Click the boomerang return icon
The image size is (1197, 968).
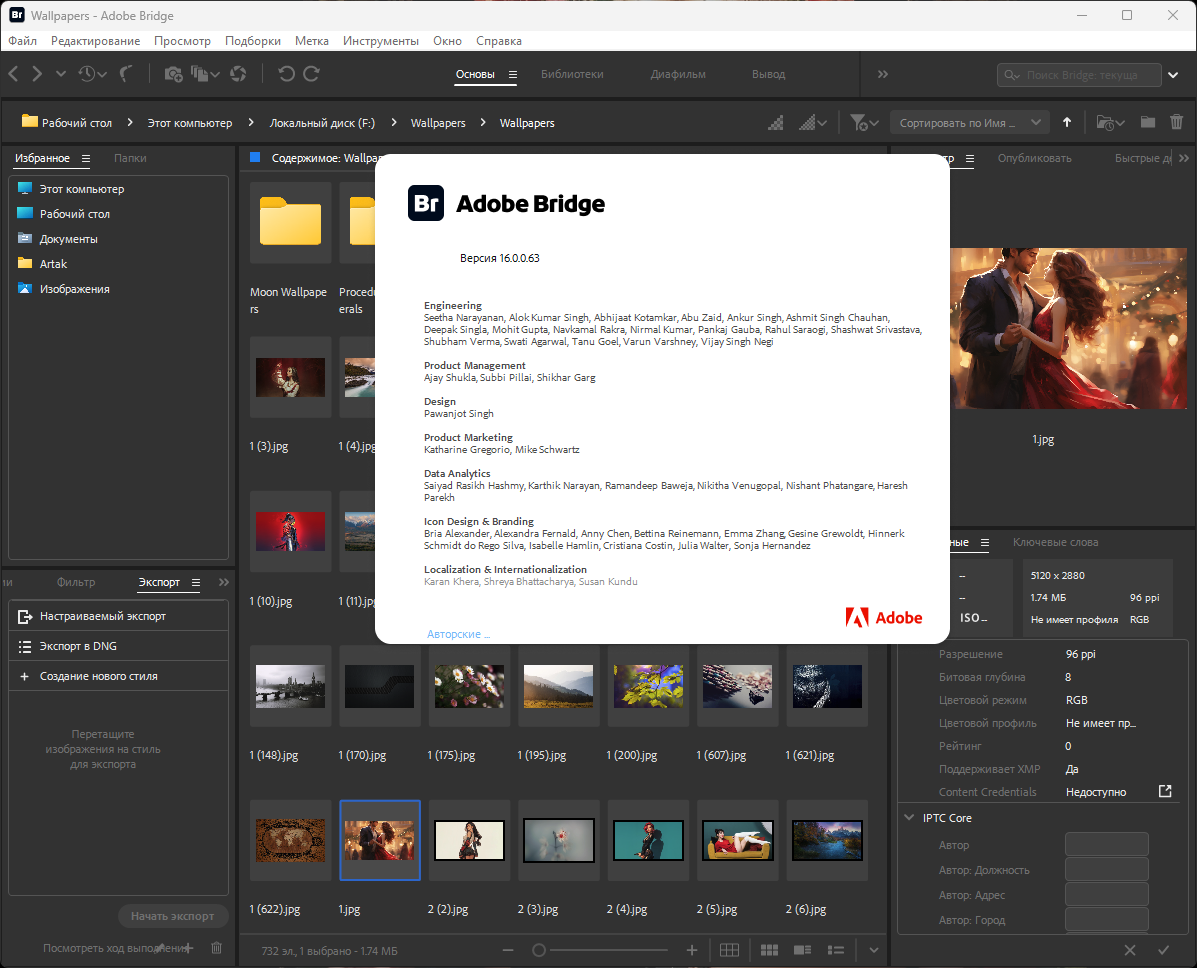(126, 74)
